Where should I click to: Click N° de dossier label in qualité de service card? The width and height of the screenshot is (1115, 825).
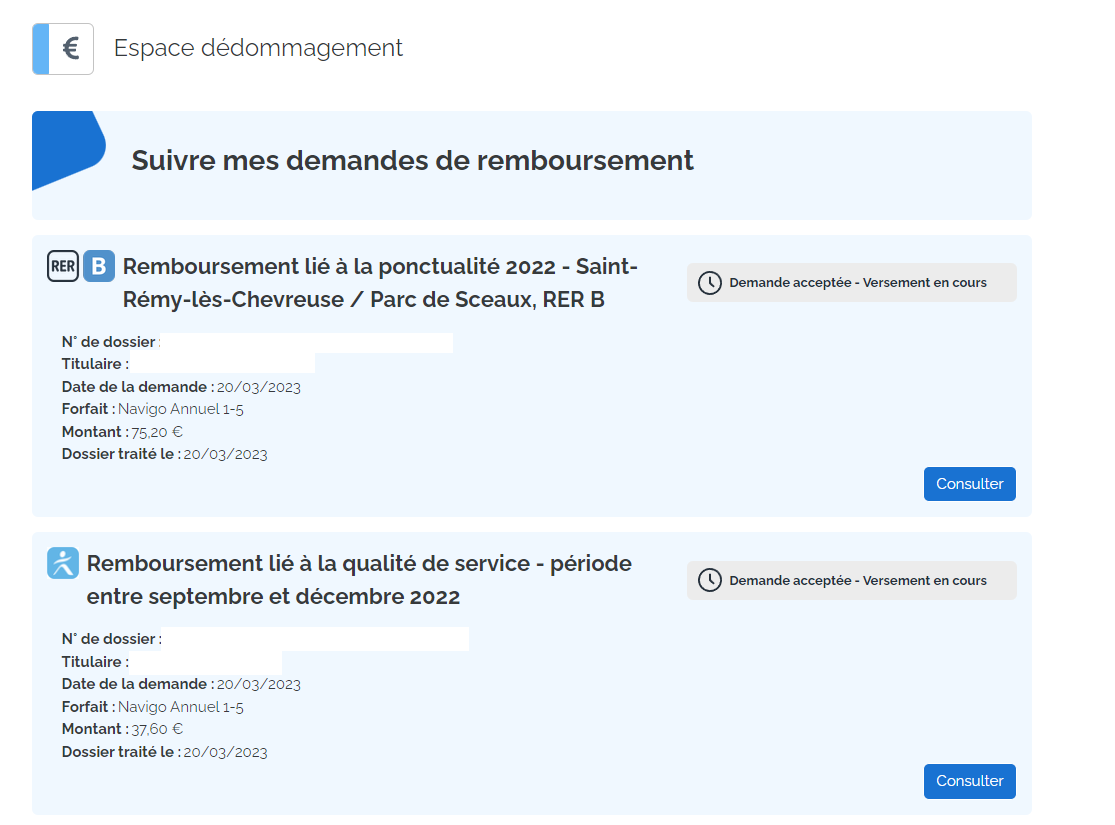coord(112,639)
